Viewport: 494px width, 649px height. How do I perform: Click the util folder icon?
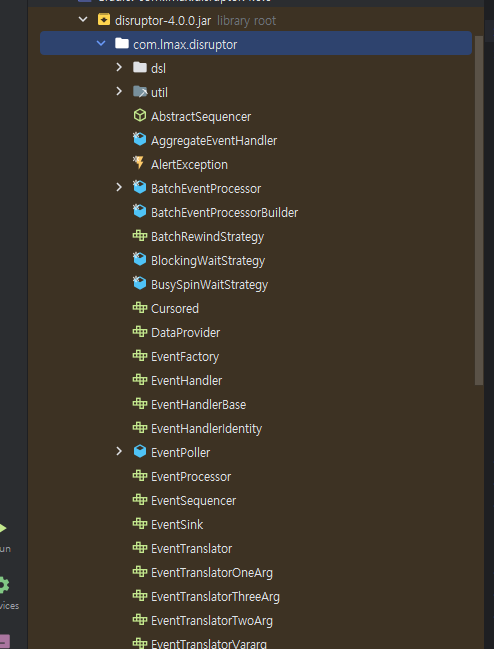tap(140, 91)
